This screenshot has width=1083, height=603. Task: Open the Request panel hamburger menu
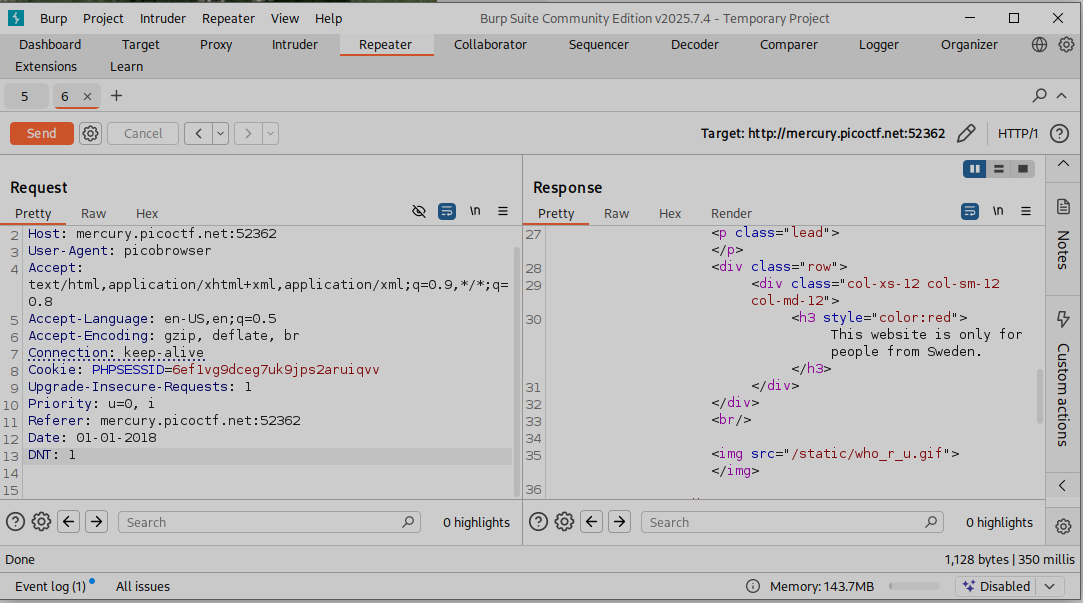coord(503,211)
